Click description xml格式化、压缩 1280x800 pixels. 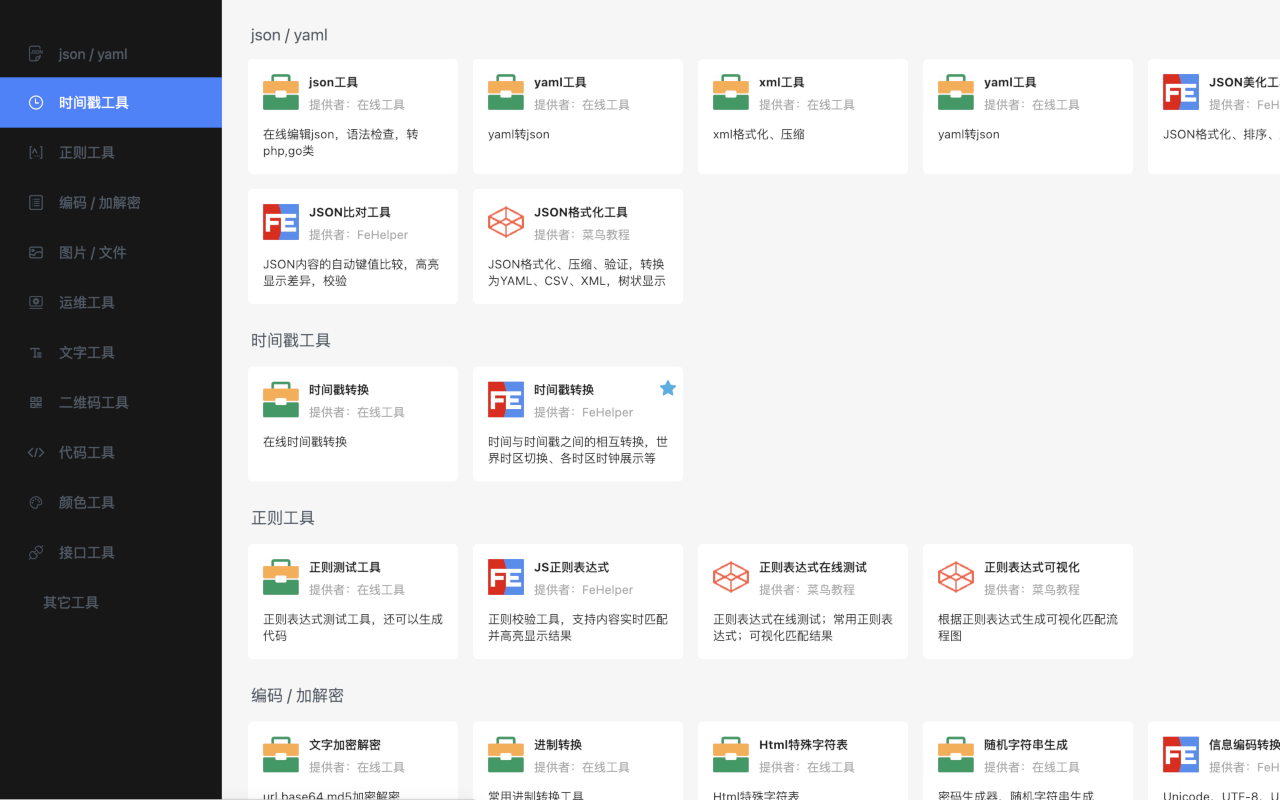tap(759, 134)
